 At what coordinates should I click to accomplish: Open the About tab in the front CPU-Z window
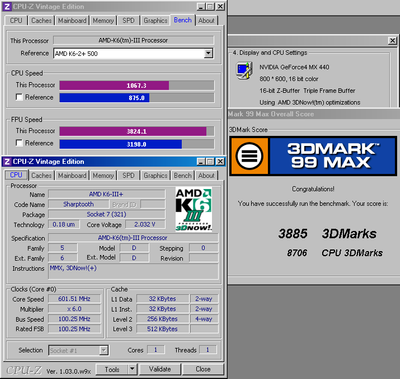[x=206, y=175]
